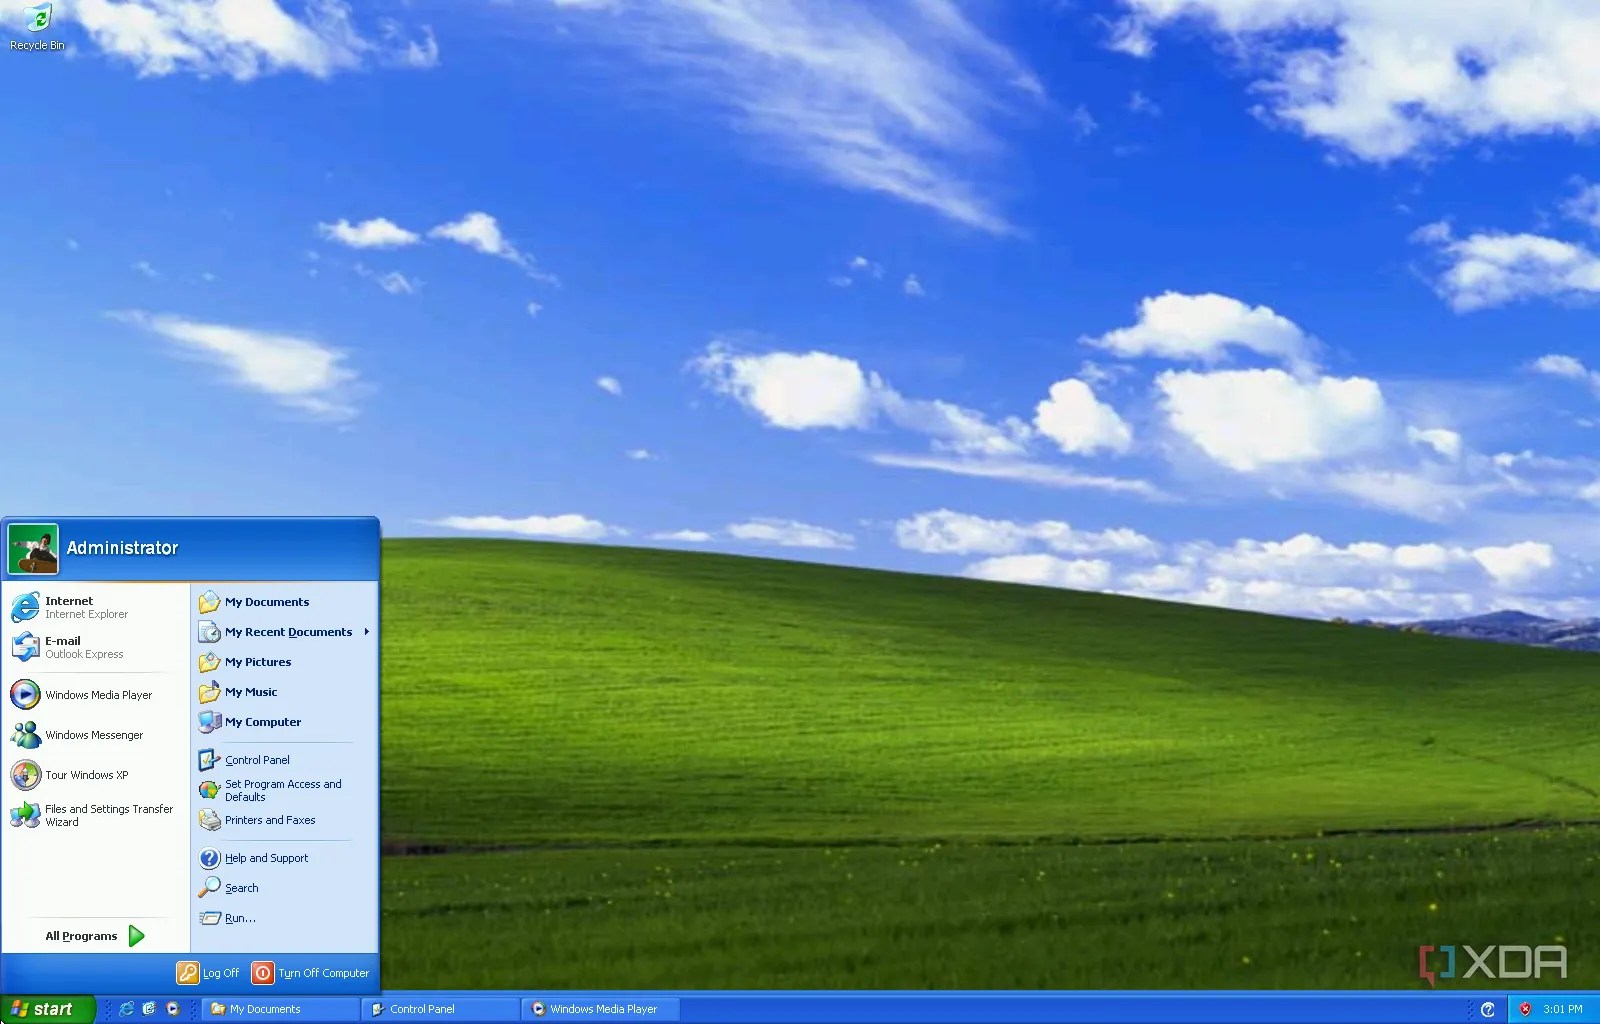The width and height of the screenshot is (1600, 1024).
Task: Expand the My Recent Documents submenu
Action: click(x=288, y=631)
